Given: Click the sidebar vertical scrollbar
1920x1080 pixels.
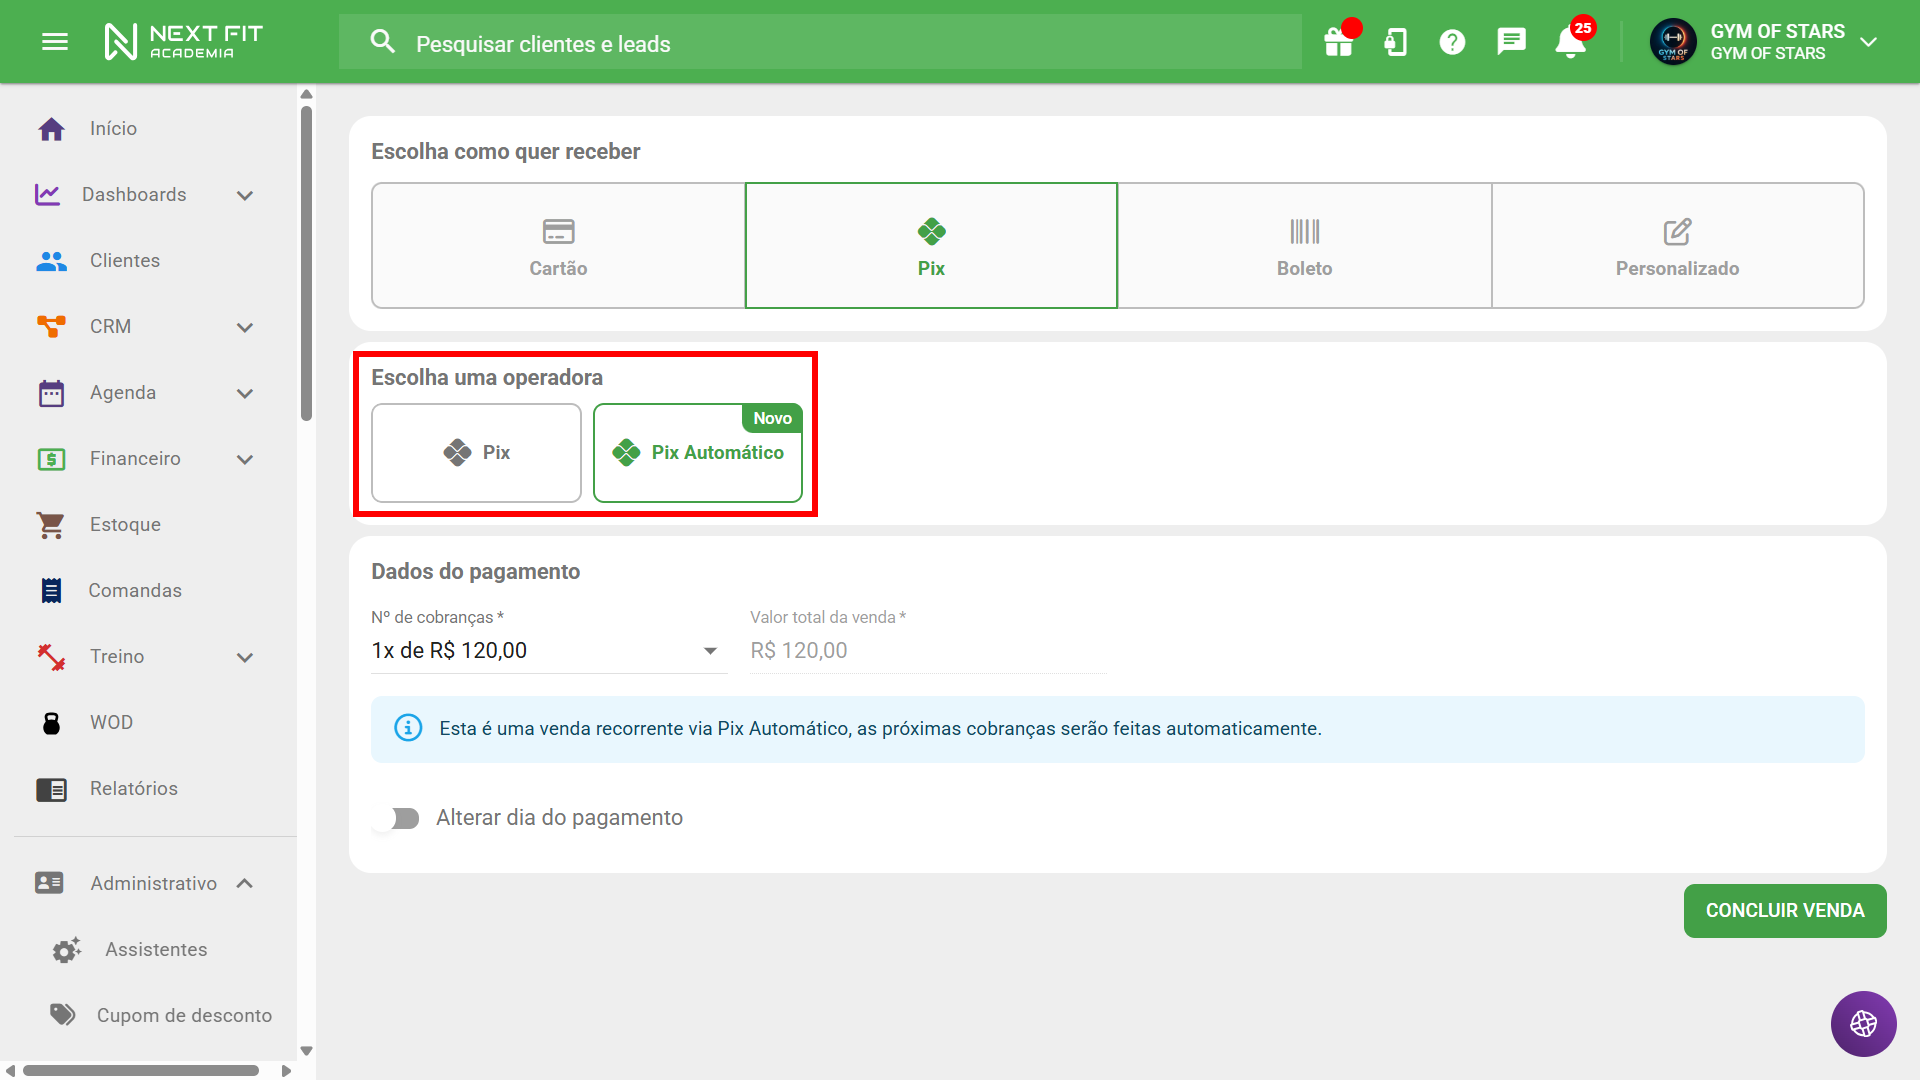Looking at the screenshot, I should pos(306,265).
